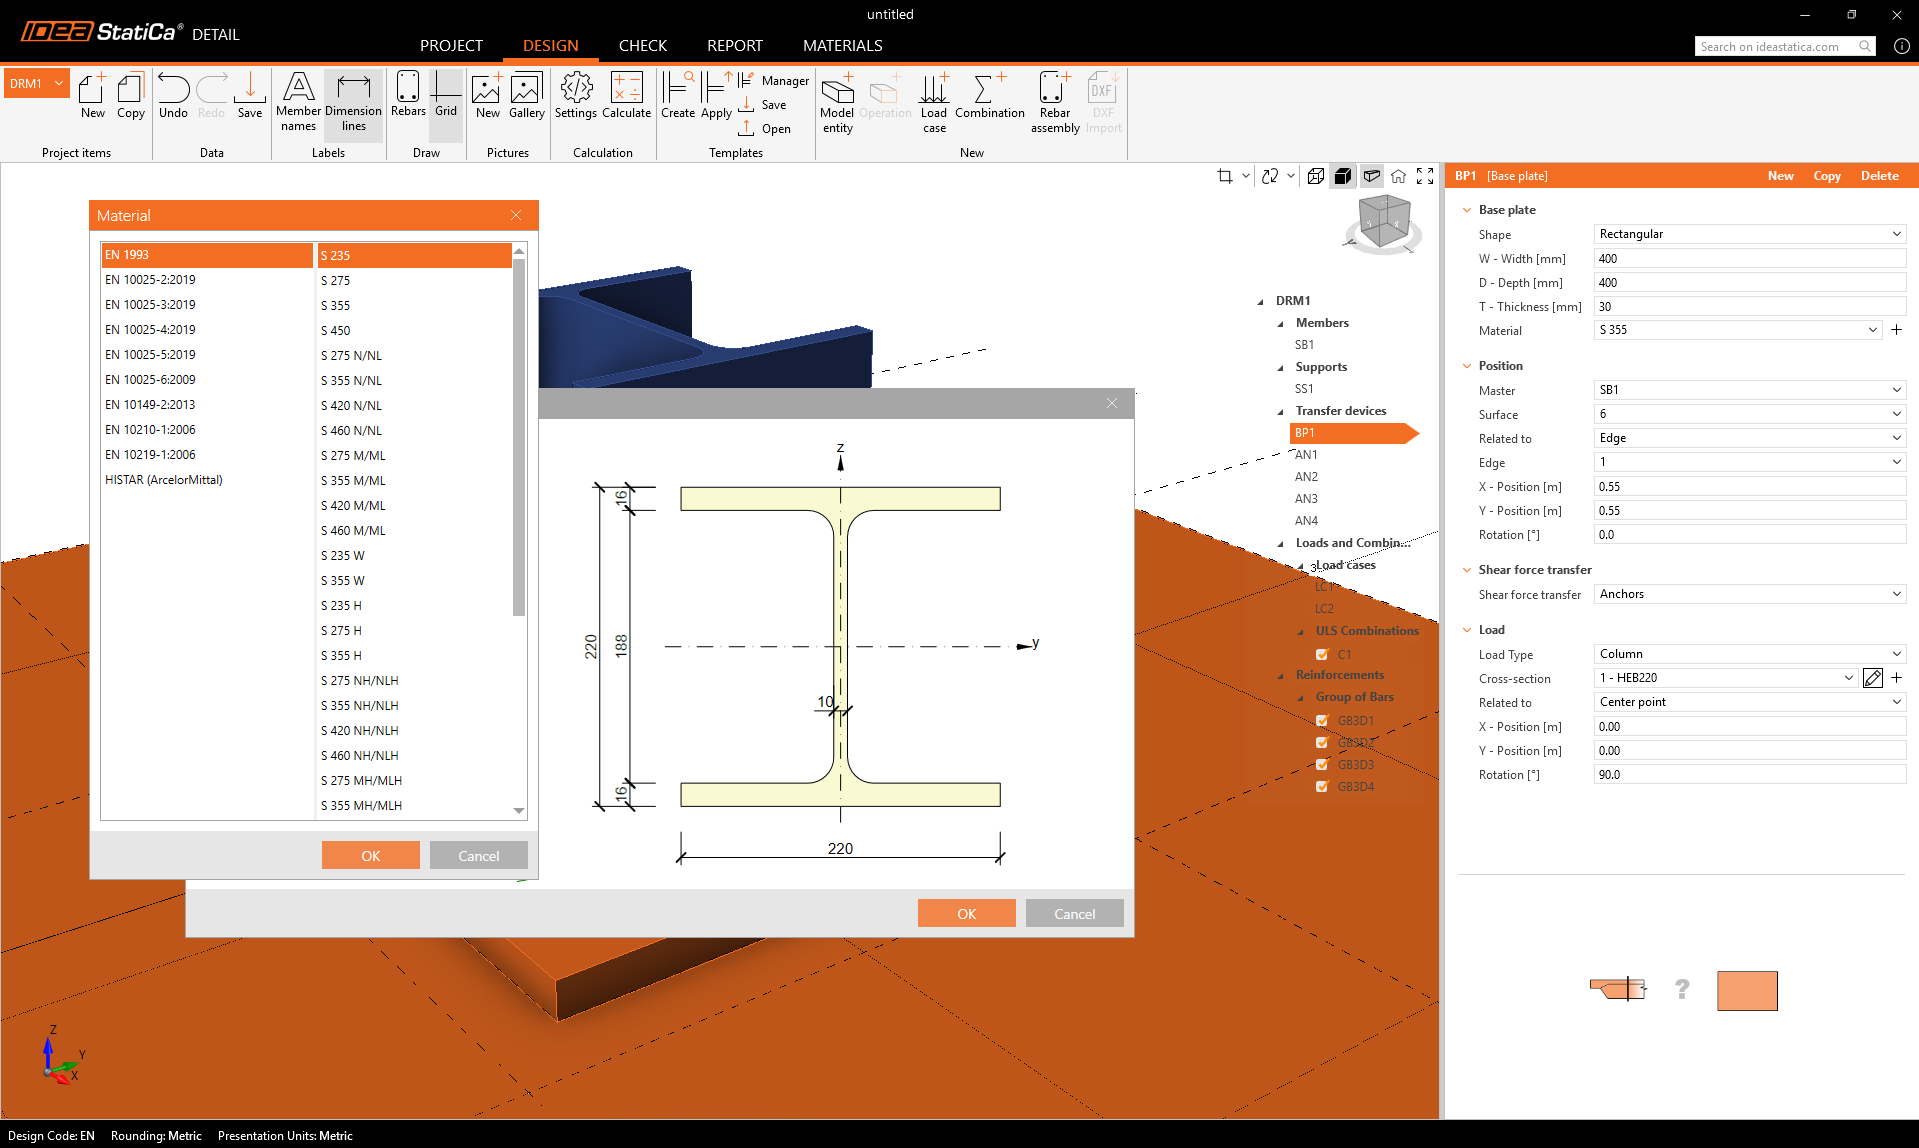This screenshot has height=1148, width=1919.
Task: Uncheck the GB3D1 reinforcement checkbox
Action: pyautogui.click(x=1322, y=721)
